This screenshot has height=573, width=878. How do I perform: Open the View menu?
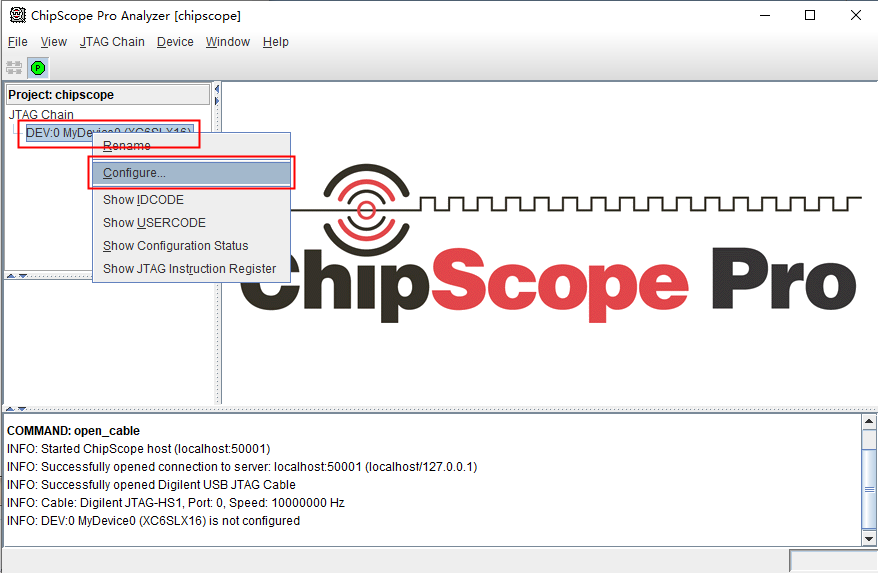(x=53, y=42)
